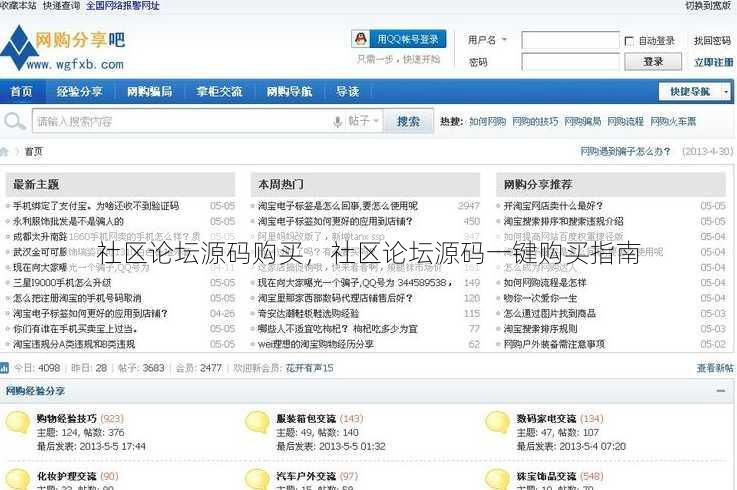737x490 pixels.
Task: Open announcement 网购遇到骗子怎么办?
Action: point(625,151)
